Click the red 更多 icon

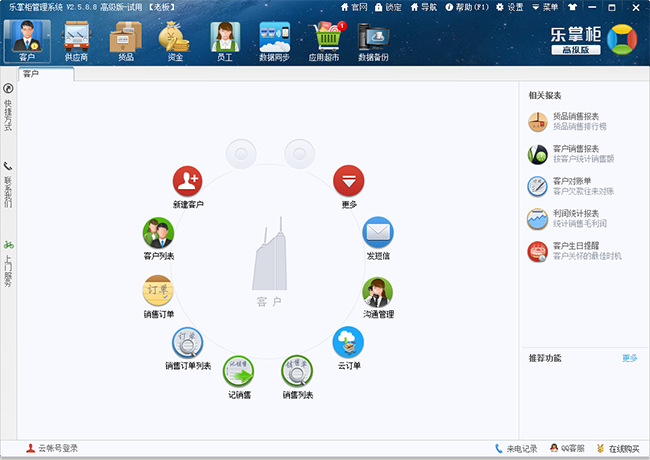(x=348, y=182)
